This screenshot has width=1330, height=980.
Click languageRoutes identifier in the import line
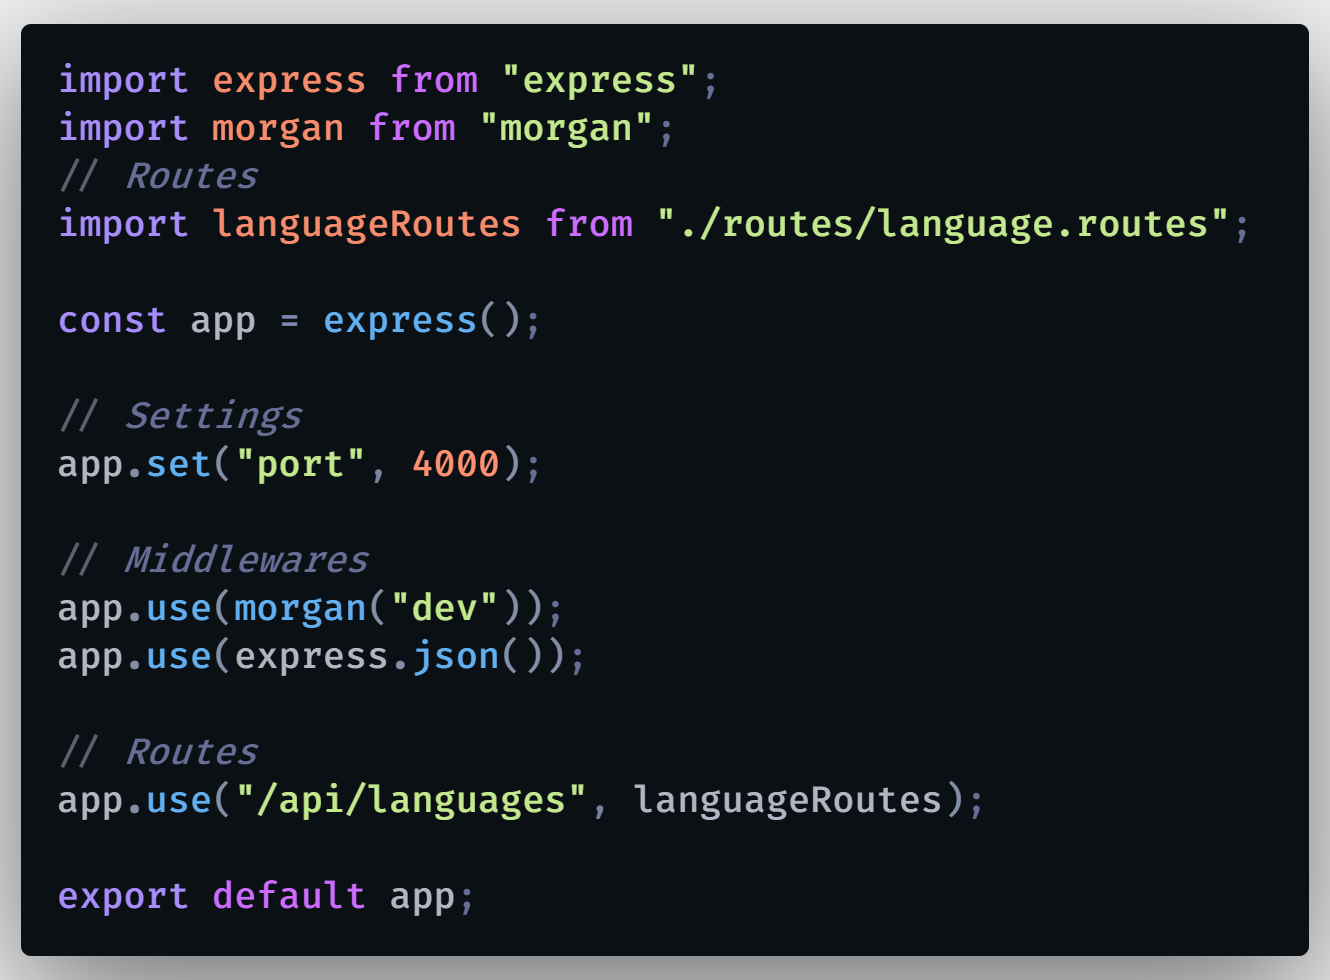(x=366, y=224)
